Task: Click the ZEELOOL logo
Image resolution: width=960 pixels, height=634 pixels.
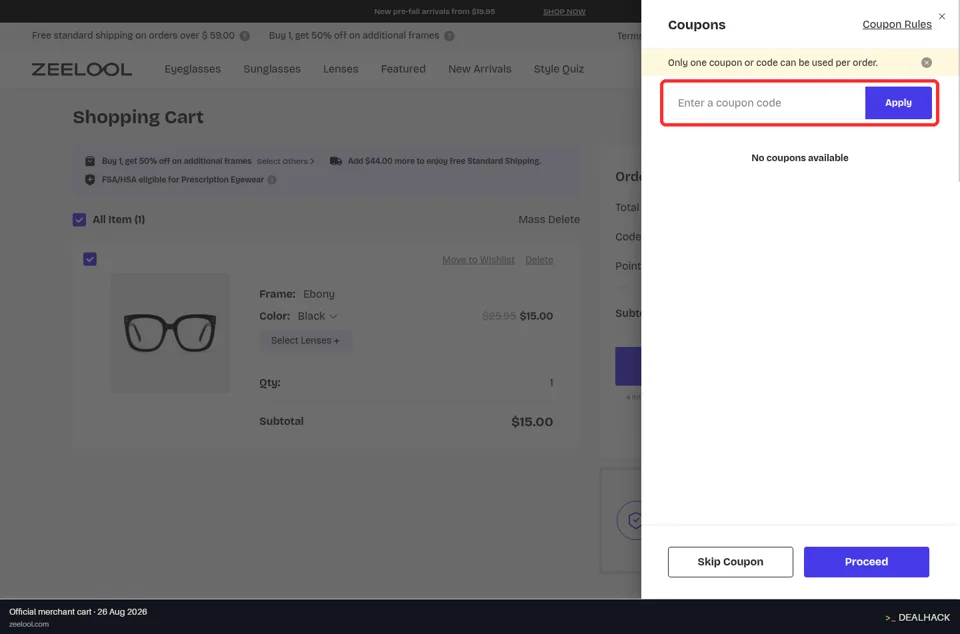Action: coord(81,69)
